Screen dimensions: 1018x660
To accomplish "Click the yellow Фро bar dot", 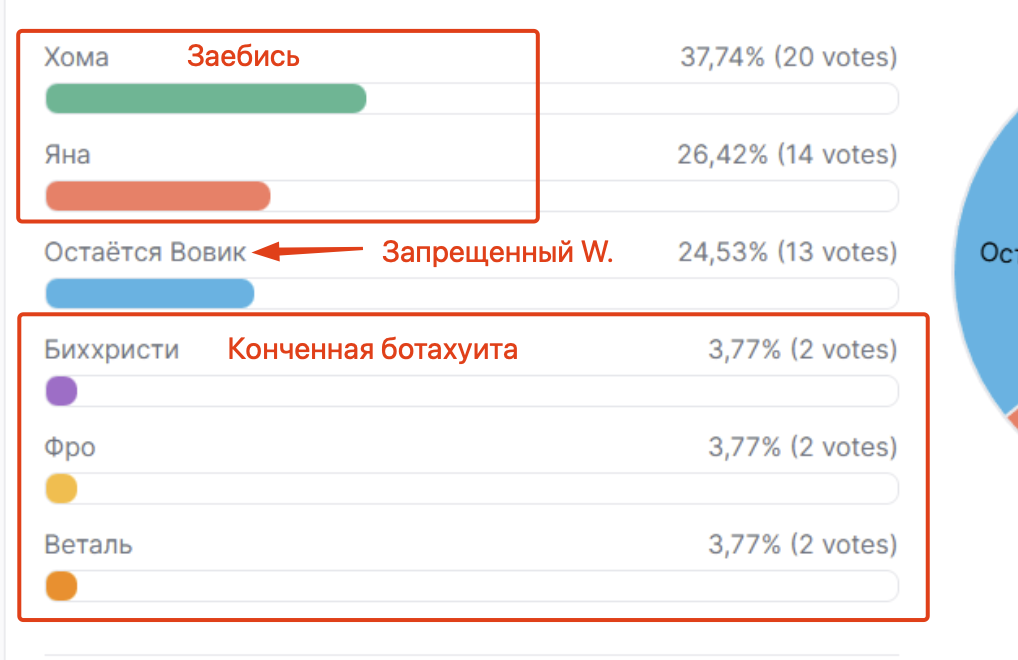I will click(62, 488).
